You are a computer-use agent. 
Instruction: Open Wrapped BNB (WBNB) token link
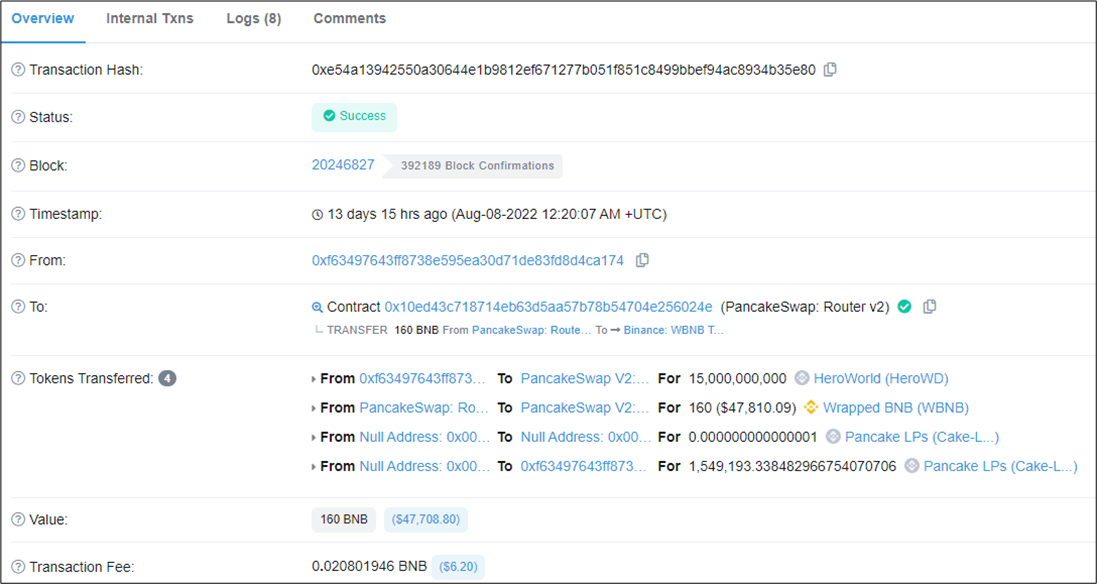click(896, 407)
